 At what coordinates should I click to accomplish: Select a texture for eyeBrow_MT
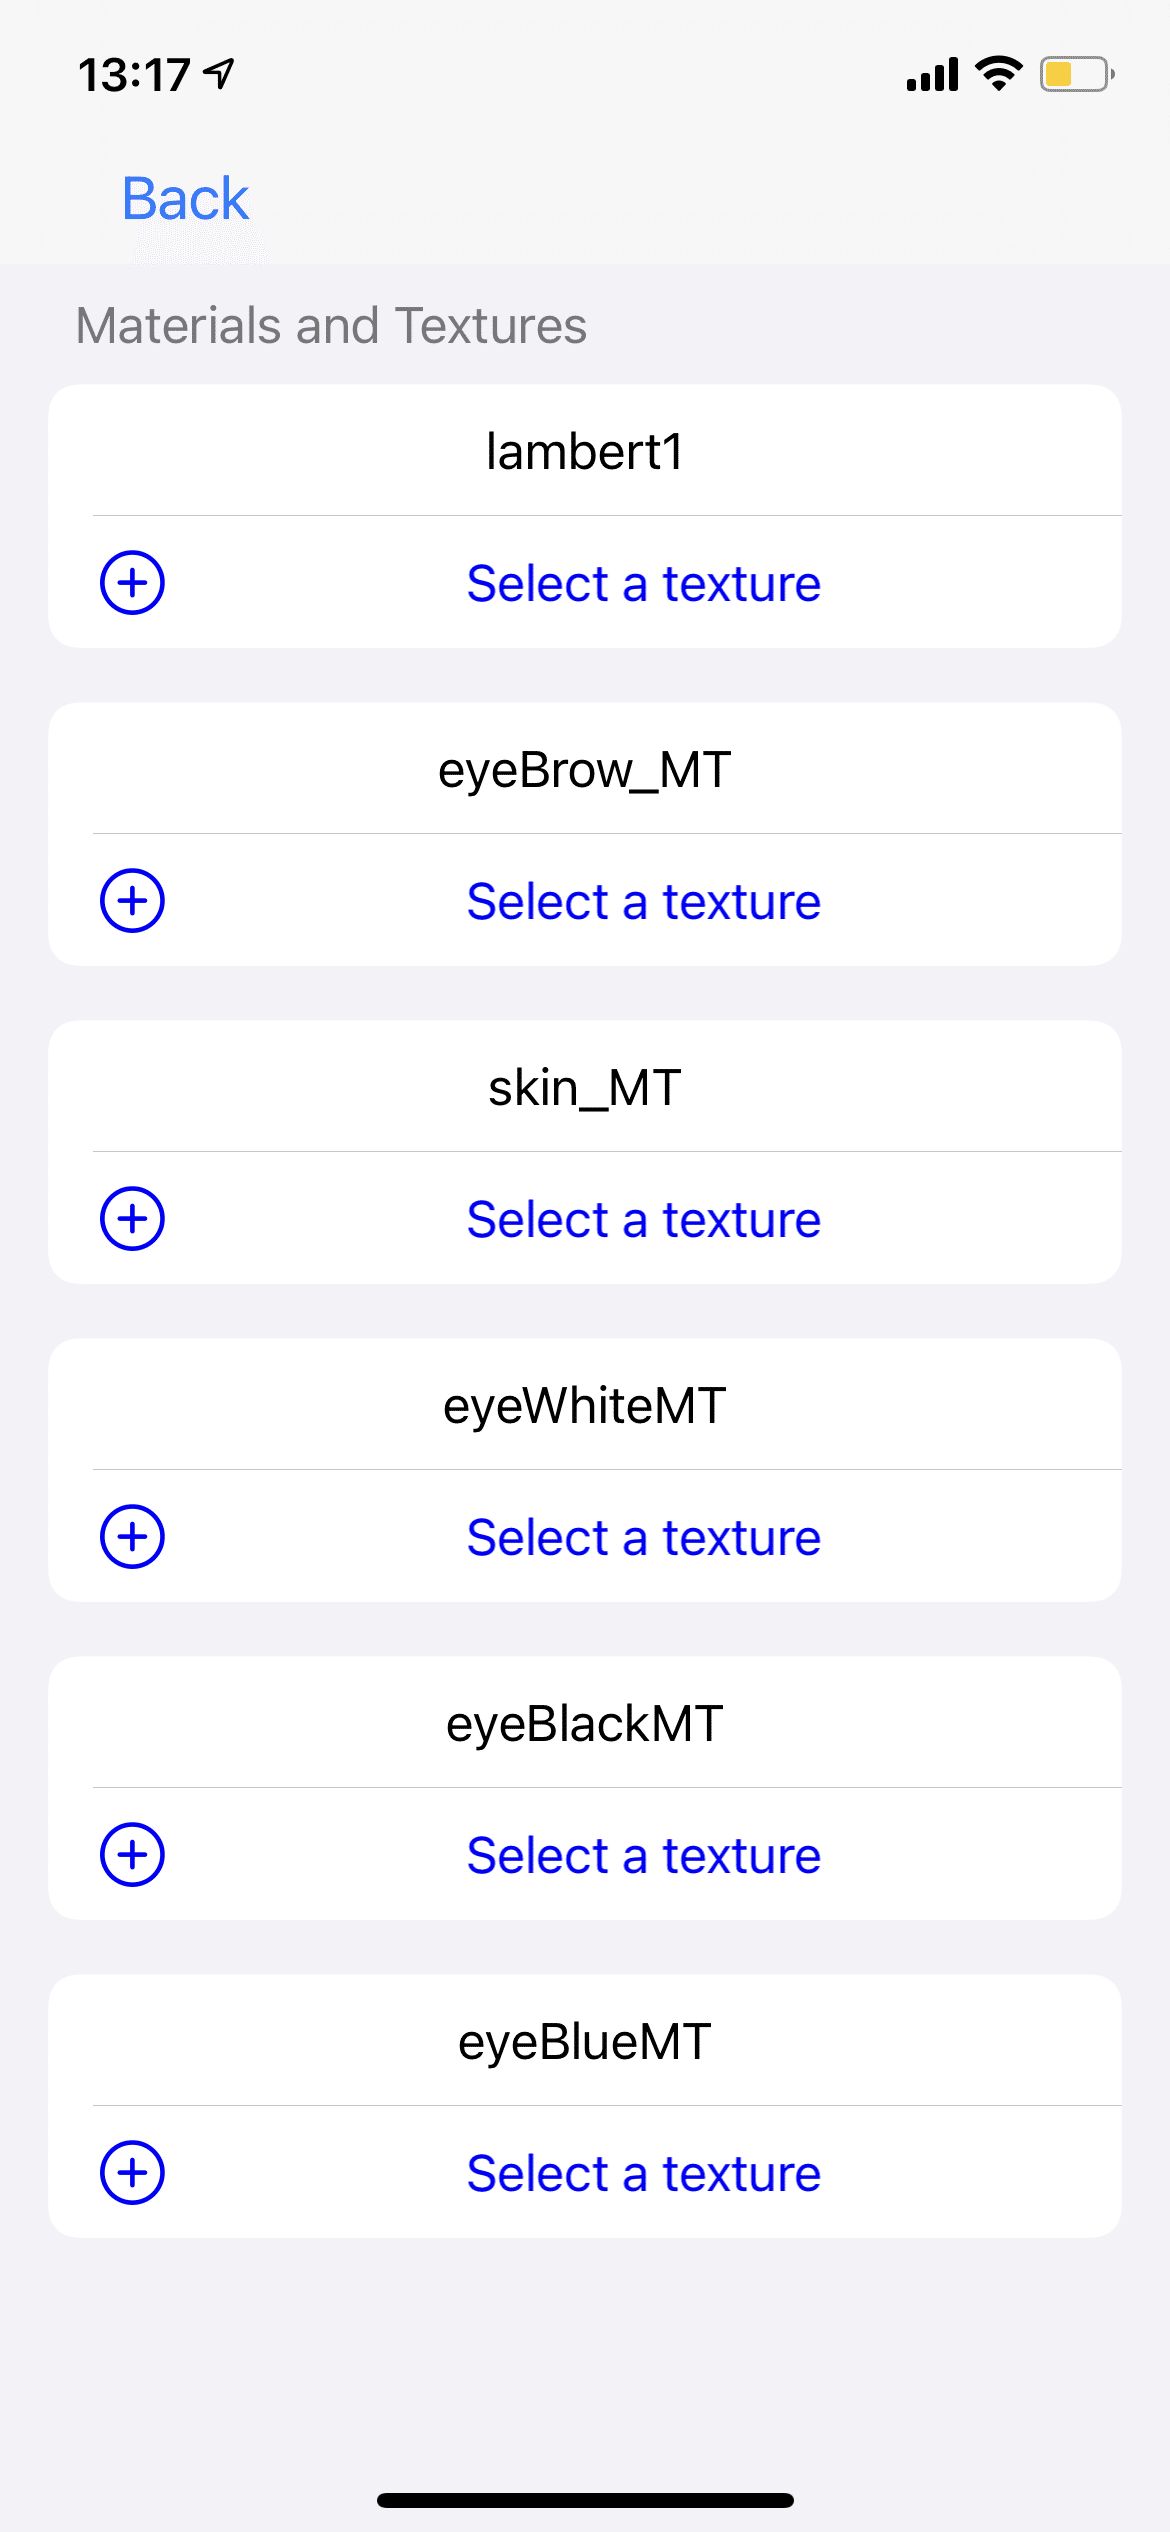click(643, 902)
